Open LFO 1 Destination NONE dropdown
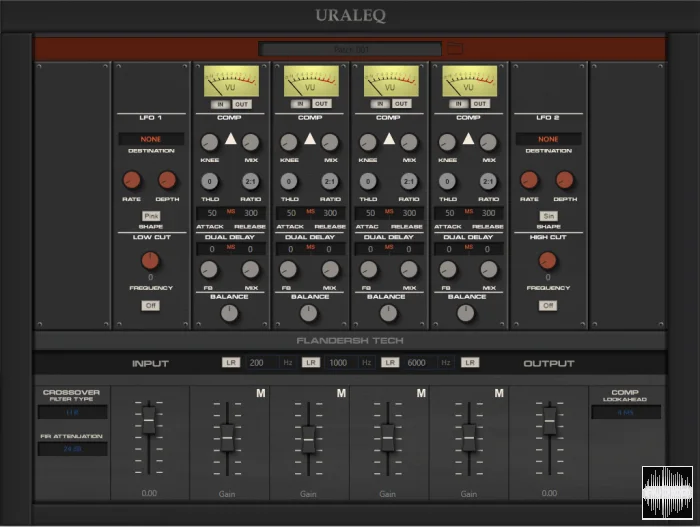The width and height of the screenshot is (700, 527). click(x=151, y=139)
